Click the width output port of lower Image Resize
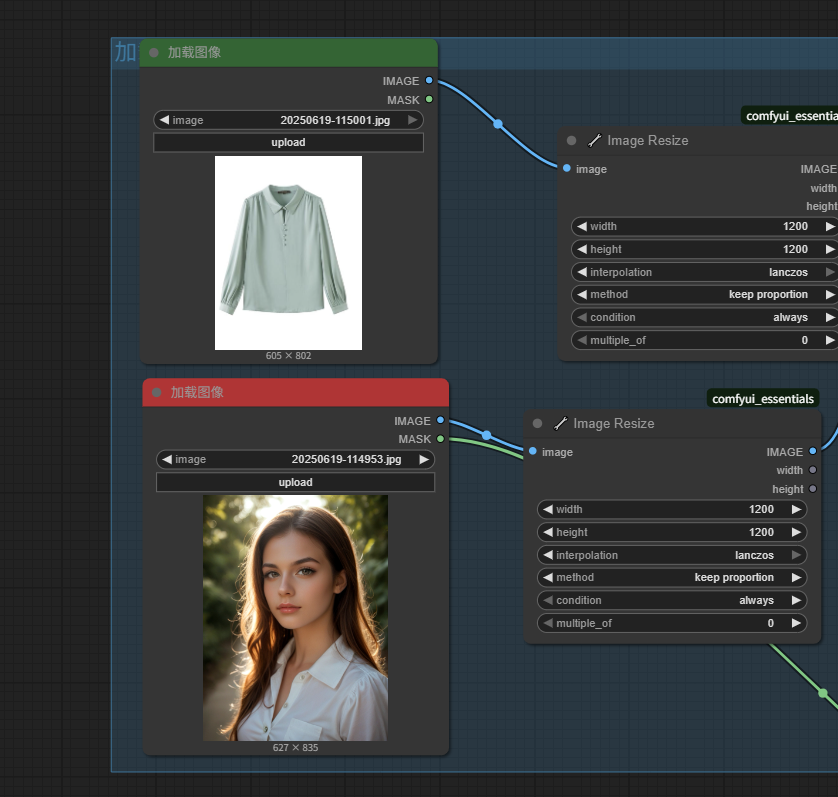Image resolution: width=838 pixels, height=797 pixels. click(813, 470)
